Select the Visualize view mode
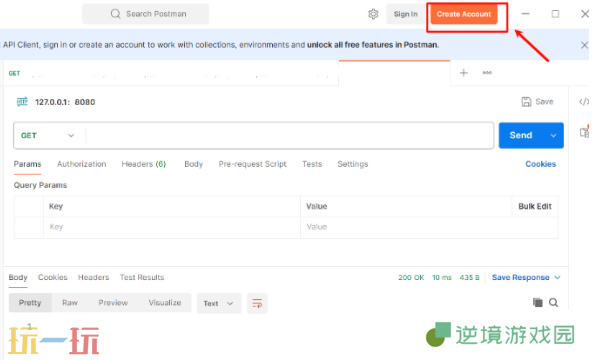The height and width of the screenshot is (360, 600). click(x=165, y=303)
